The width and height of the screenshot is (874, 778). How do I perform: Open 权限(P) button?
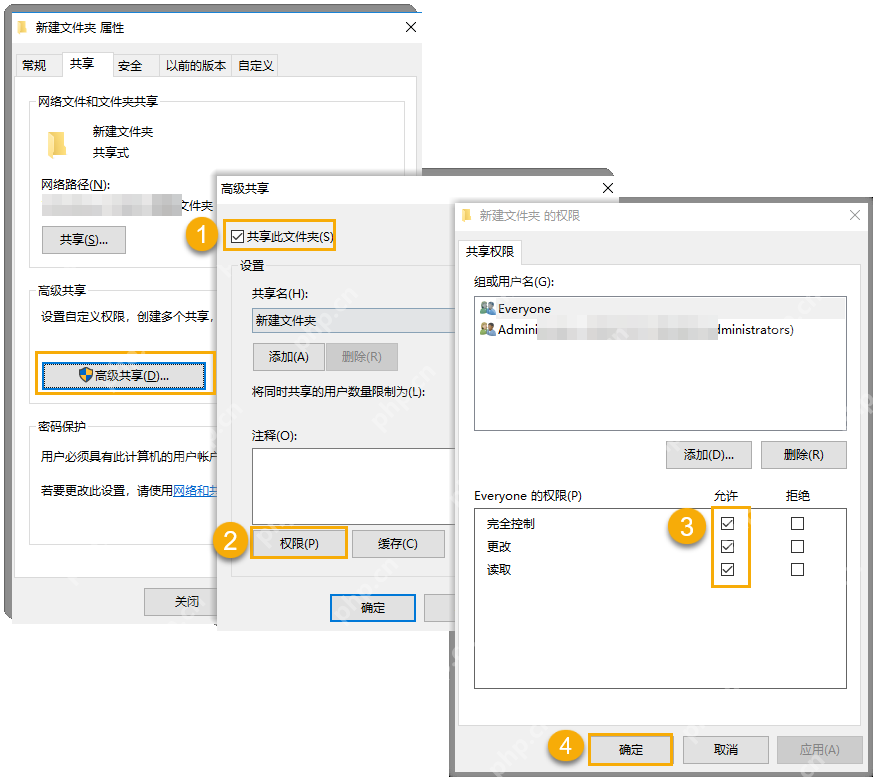299,543
